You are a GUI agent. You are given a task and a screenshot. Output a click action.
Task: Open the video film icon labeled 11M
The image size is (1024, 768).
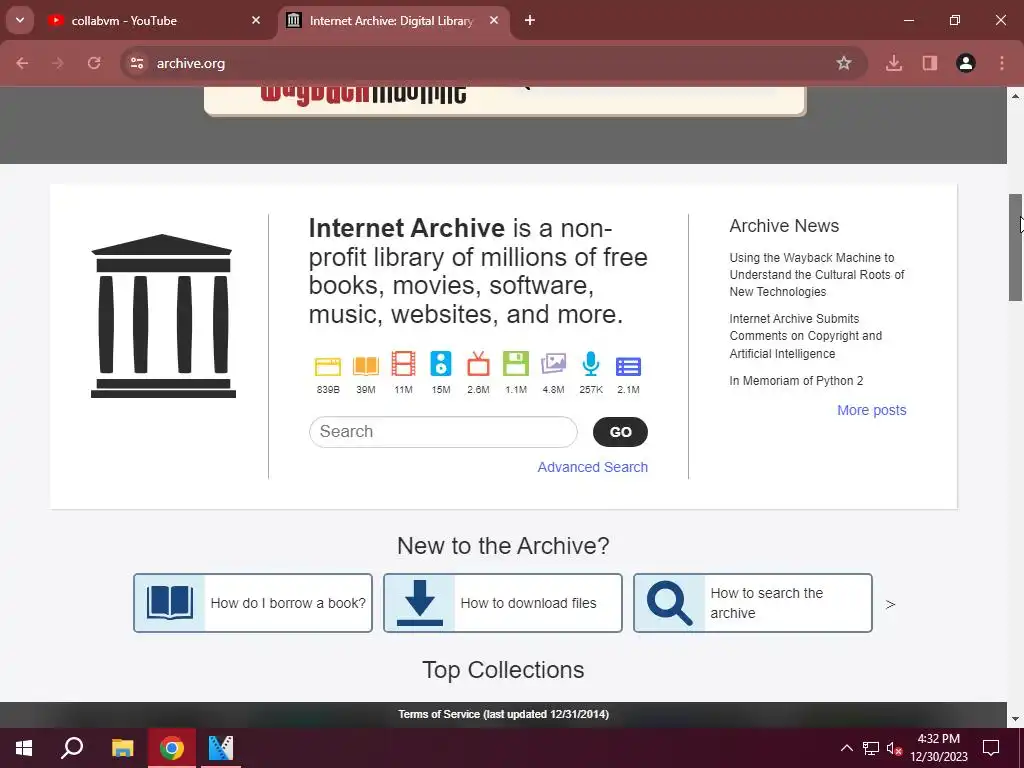click(x=403, y=364)
